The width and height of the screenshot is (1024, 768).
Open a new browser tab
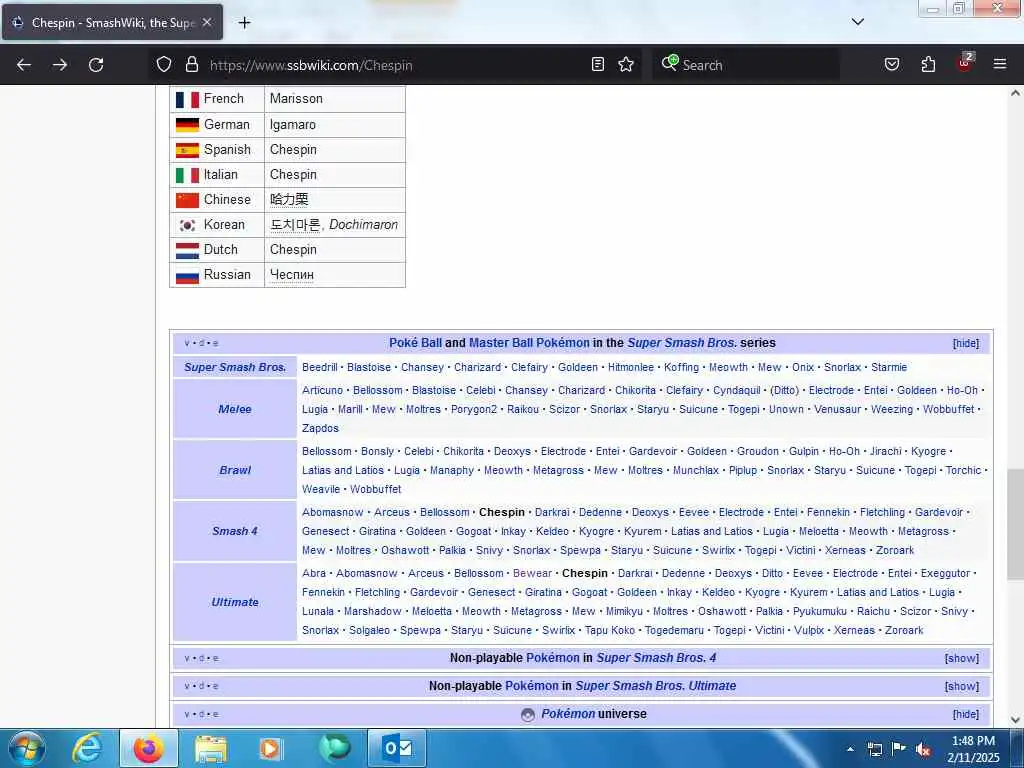tap(244, 23)
